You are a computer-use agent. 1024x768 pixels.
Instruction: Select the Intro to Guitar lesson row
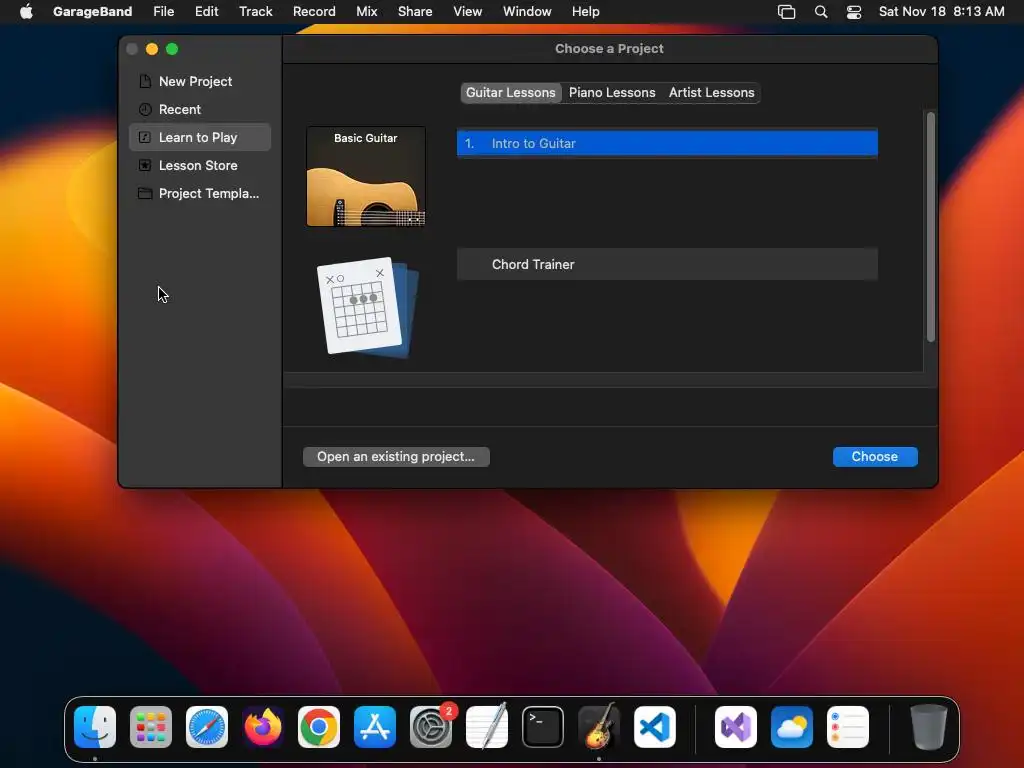pos(667,144)
